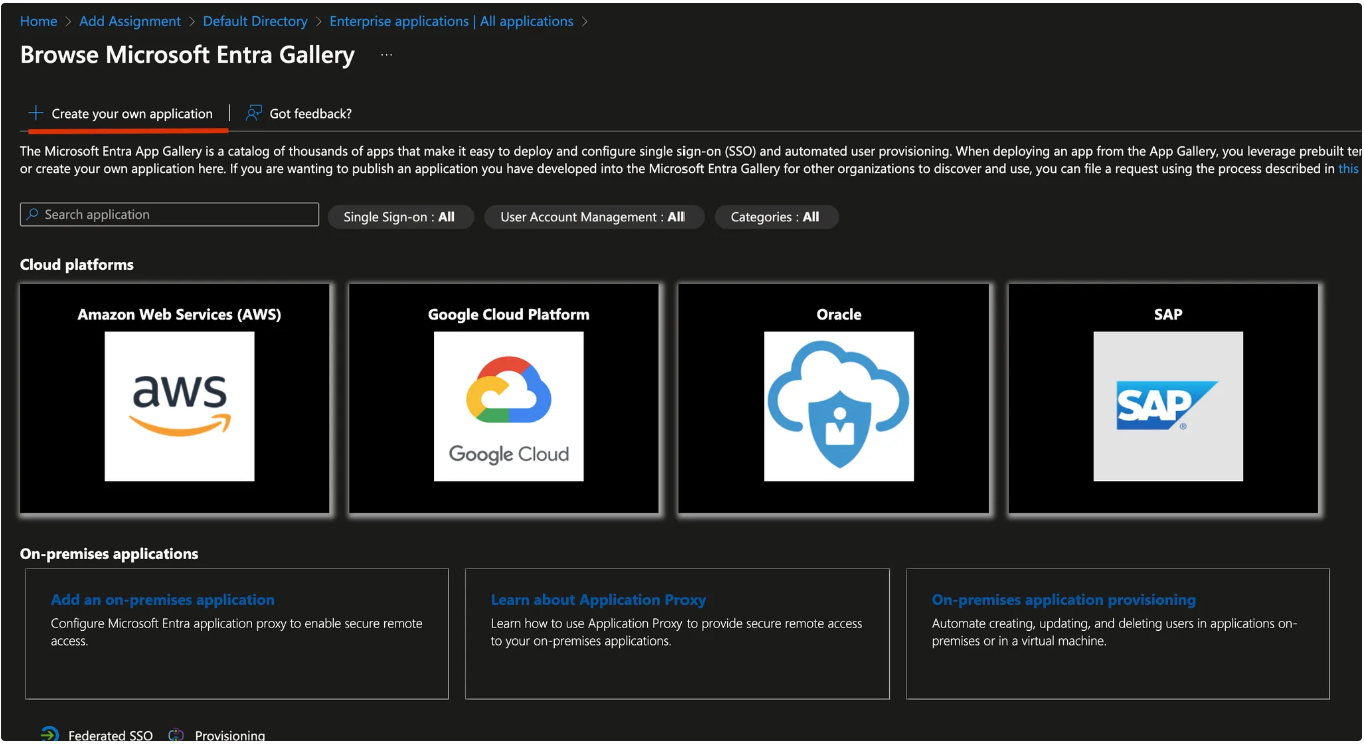Click Browse Microsoft Entra Gallery title
Viewport: 1364px width, 744px height.
tap(187, 55)
